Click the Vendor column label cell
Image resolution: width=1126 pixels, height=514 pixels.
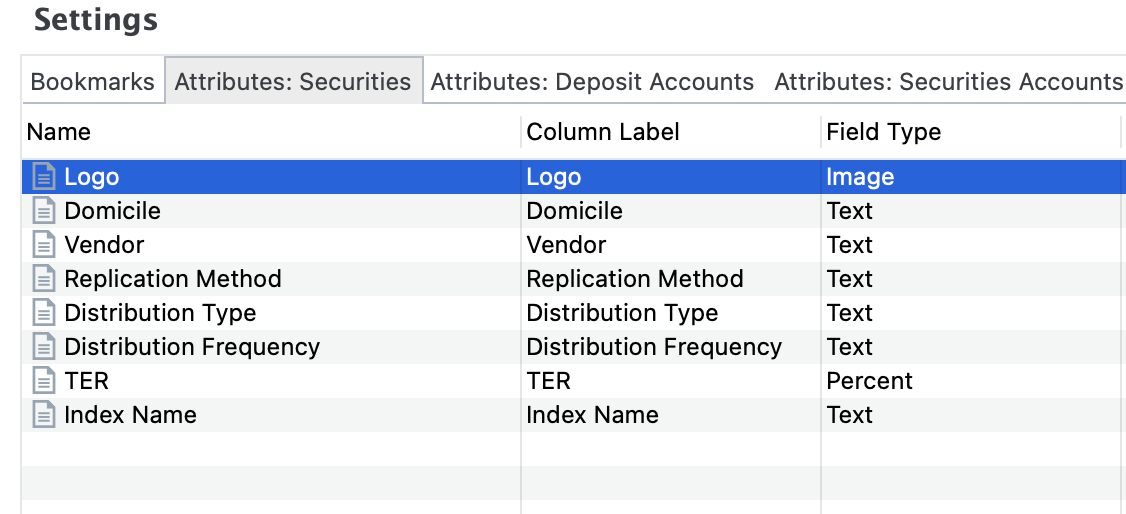tap(566, 245)
